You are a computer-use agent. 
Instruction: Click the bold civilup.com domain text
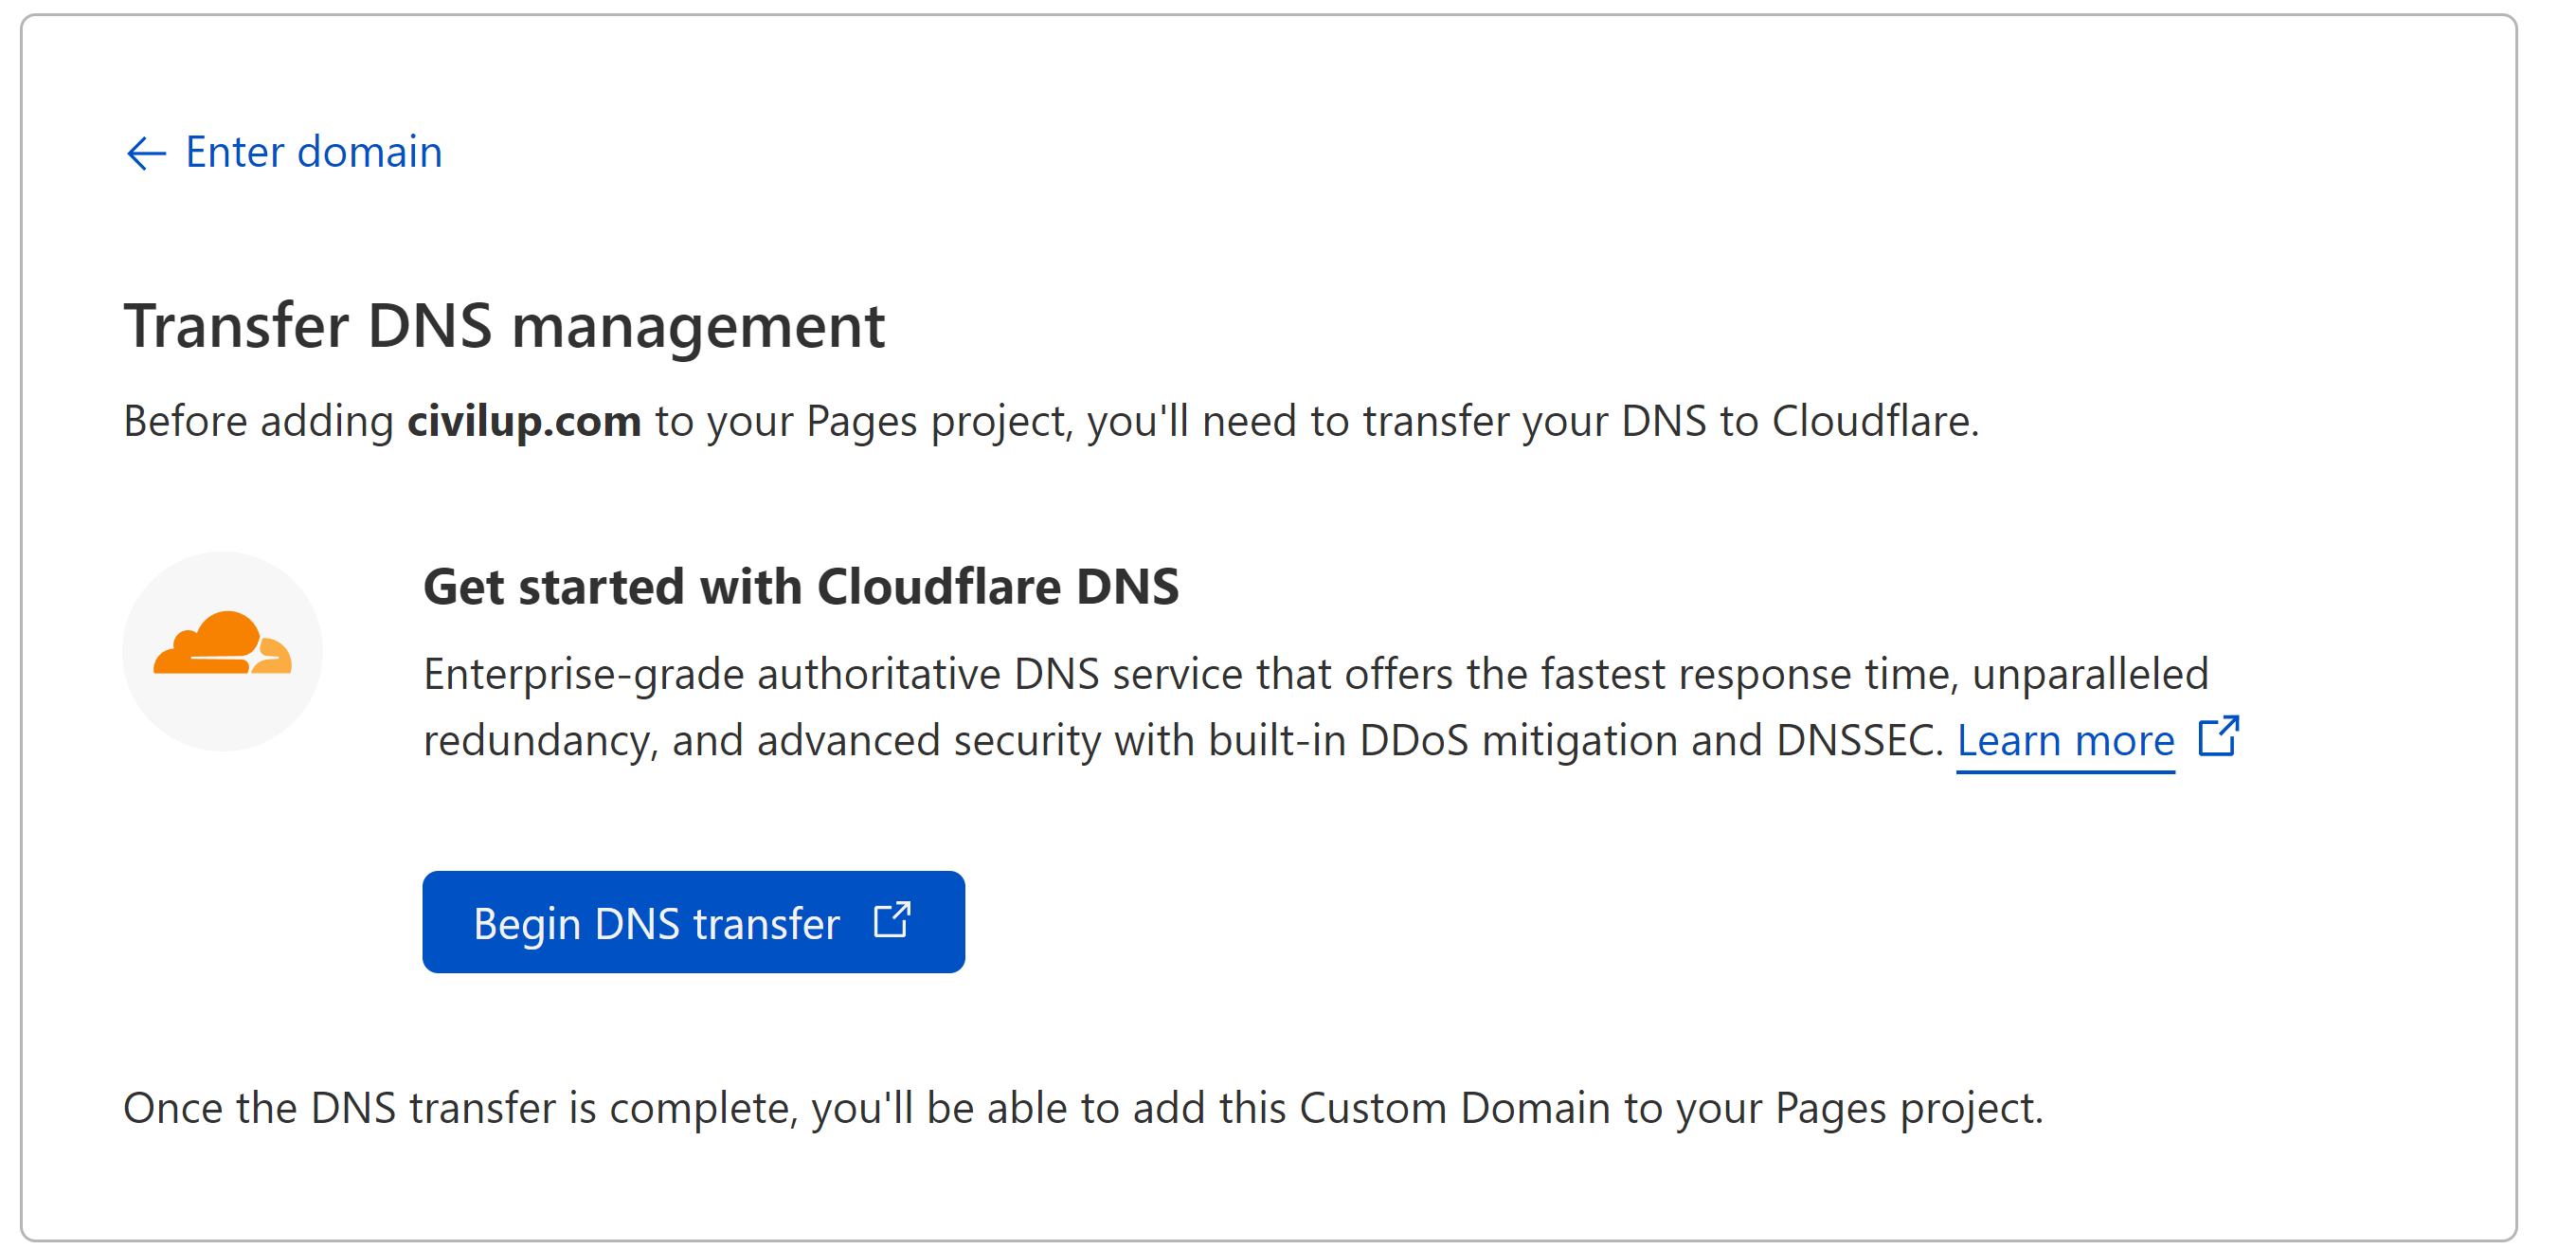pos(523,421)
